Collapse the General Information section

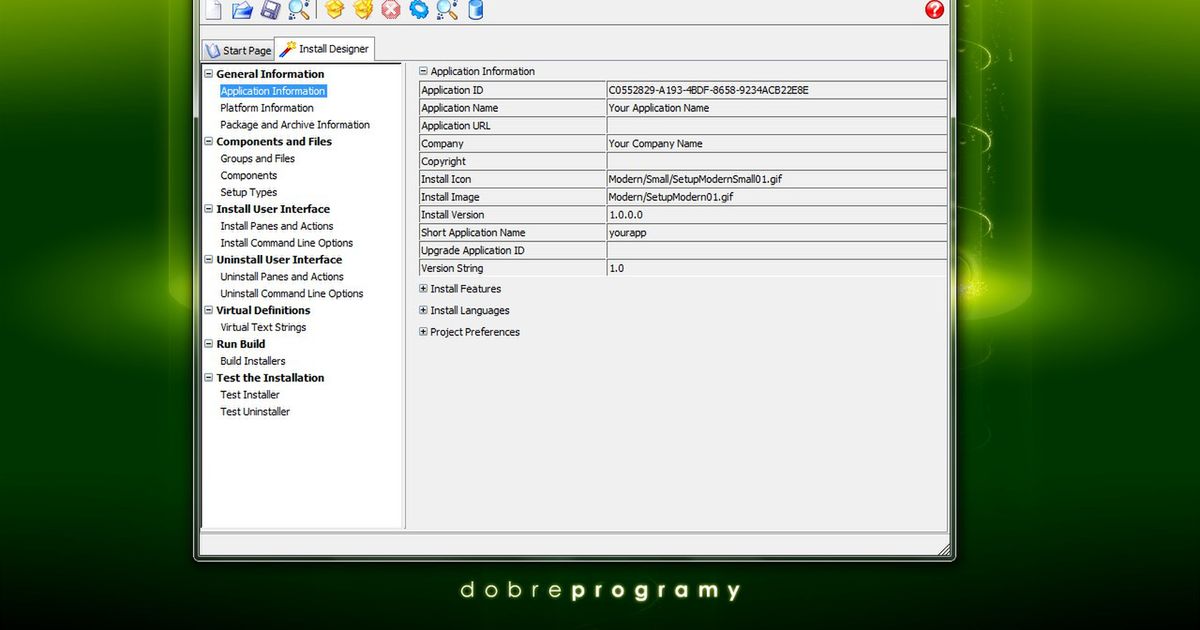[x=208, y=73]
